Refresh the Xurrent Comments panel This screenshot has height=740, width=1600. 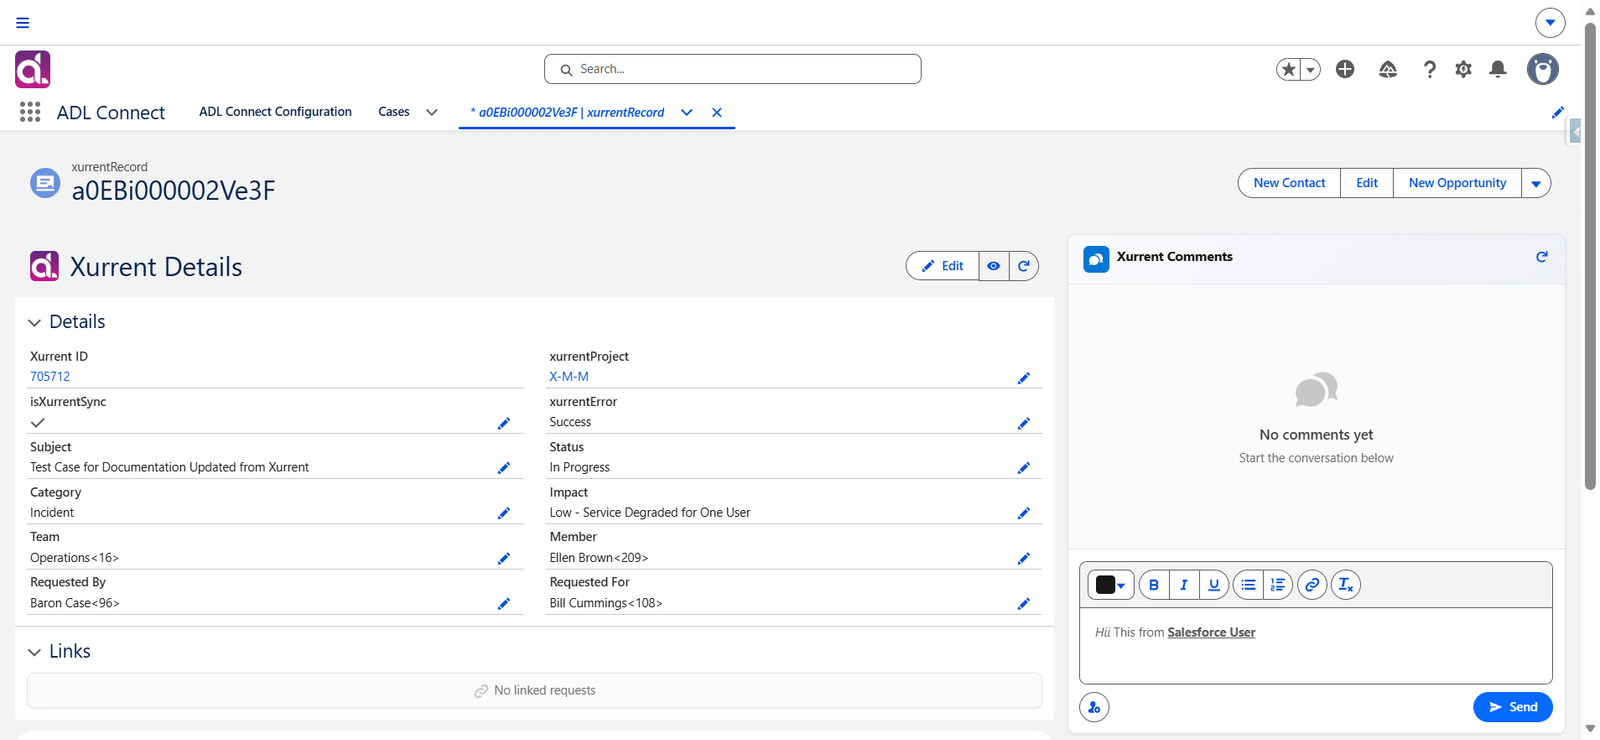(1542, 257)
